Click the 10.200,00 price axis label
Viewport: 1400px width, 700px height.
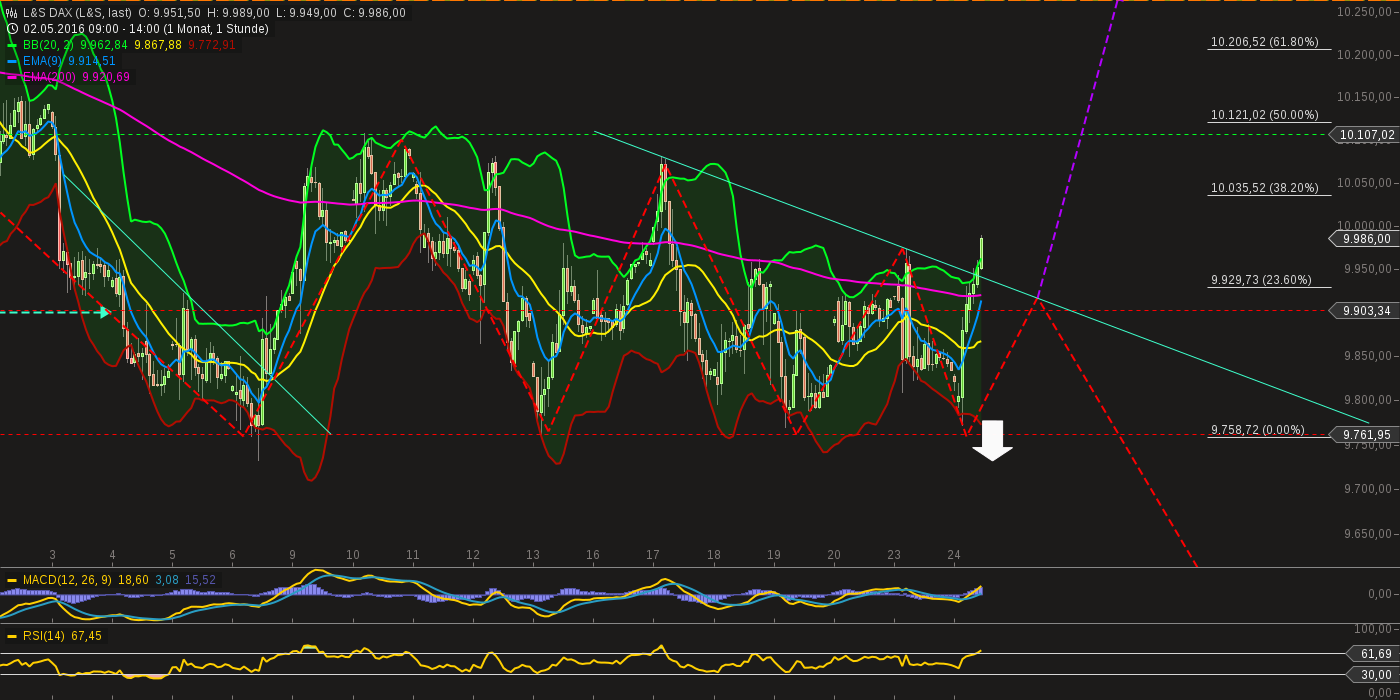pyautogui.click(x=1366, y=54)
